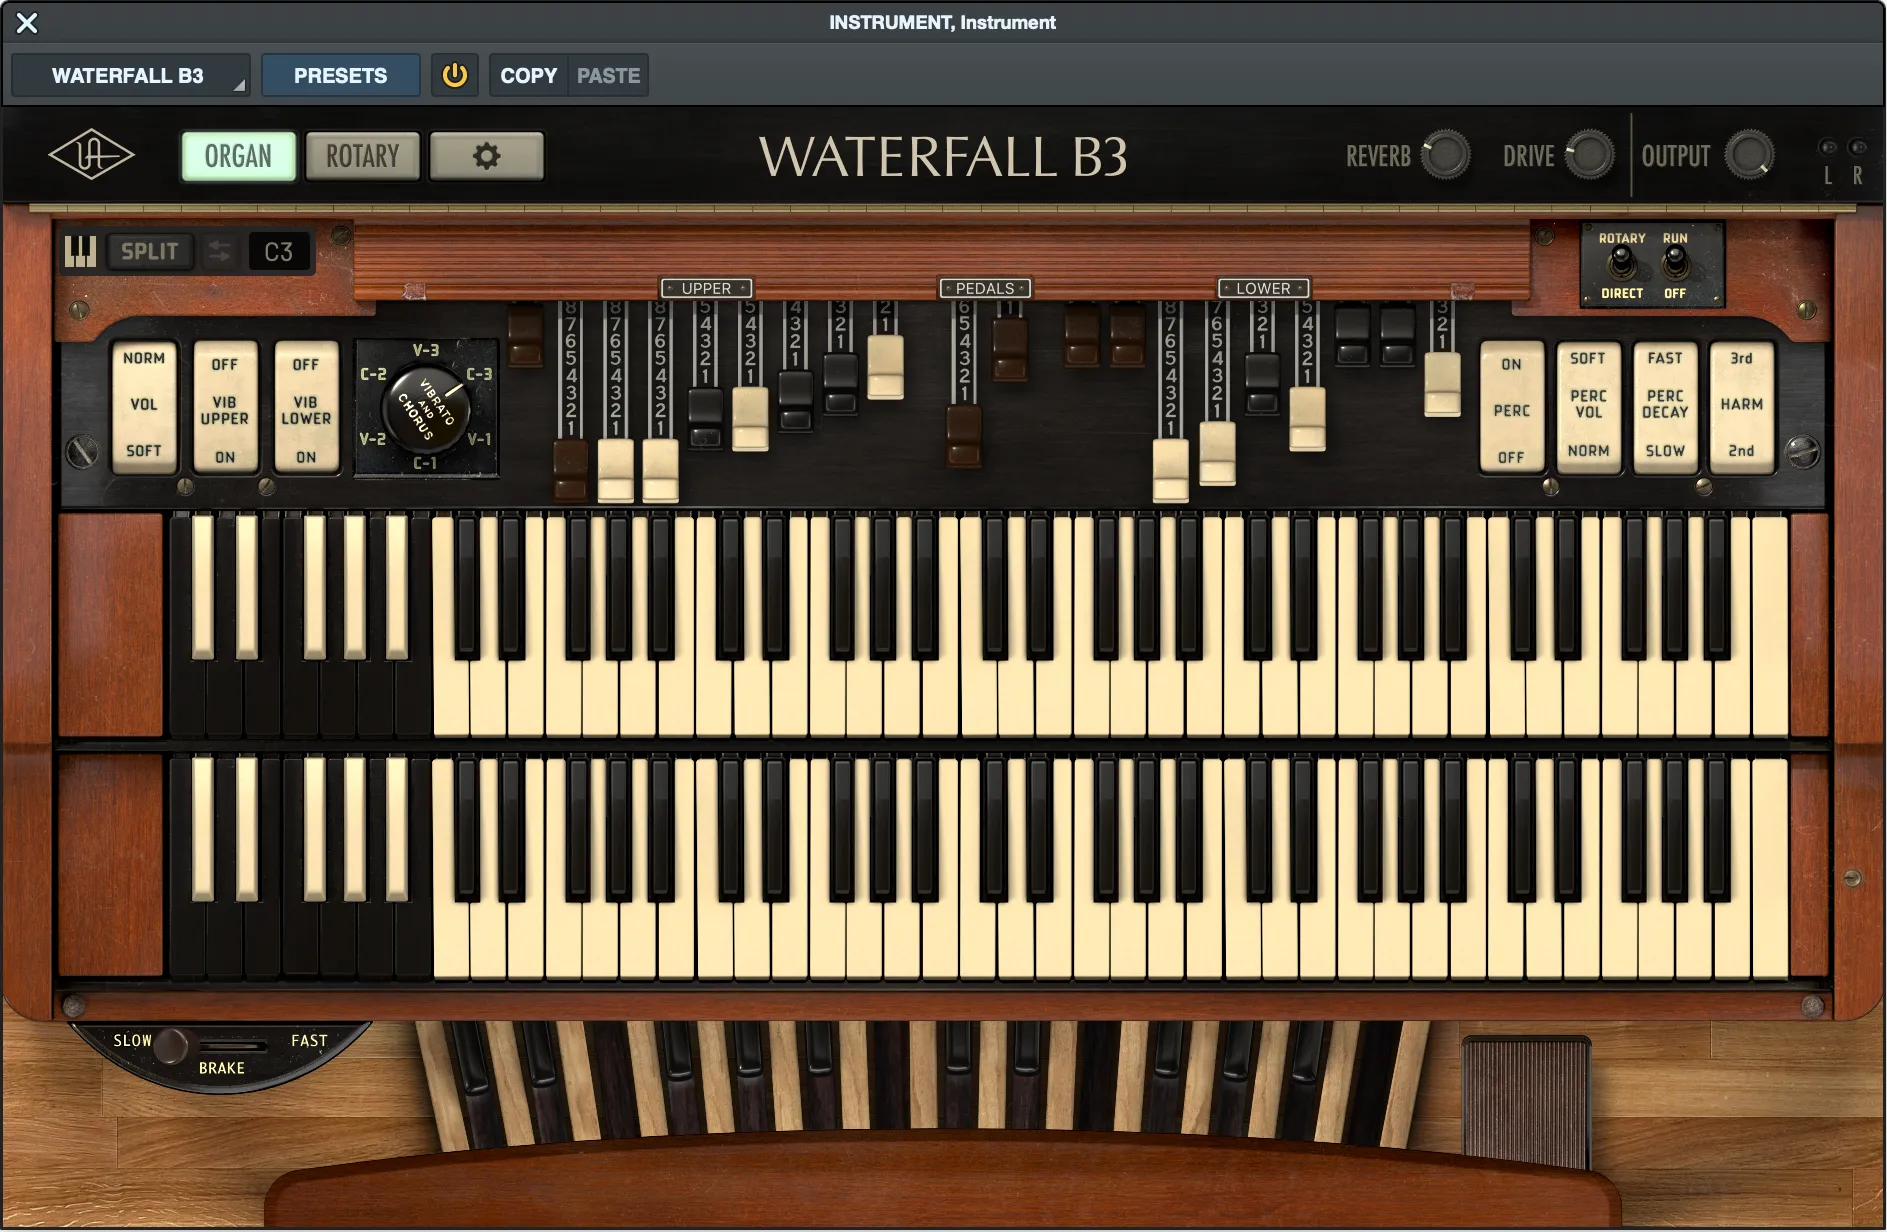The width and height of the screenshot is (1887, 1232).
Task: Select the ORGAN tab
Action: pyautogui.click(x=238, y=155)
